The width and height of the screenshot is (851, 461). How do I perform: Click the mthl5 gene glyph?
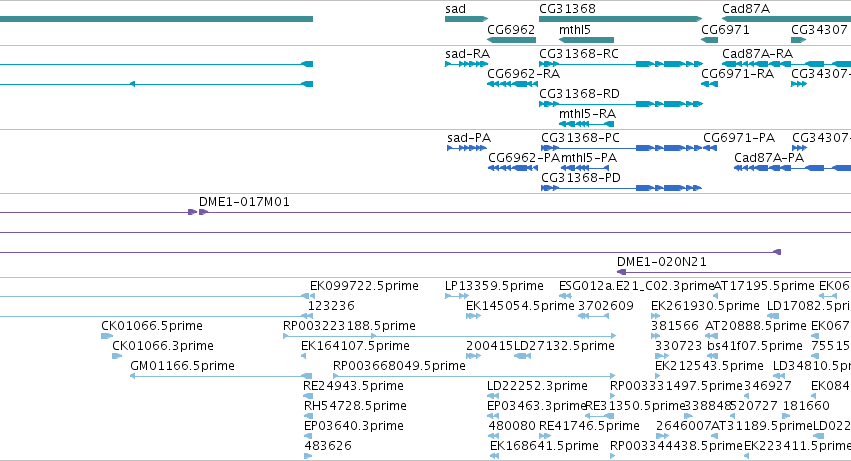coord(586,40)
